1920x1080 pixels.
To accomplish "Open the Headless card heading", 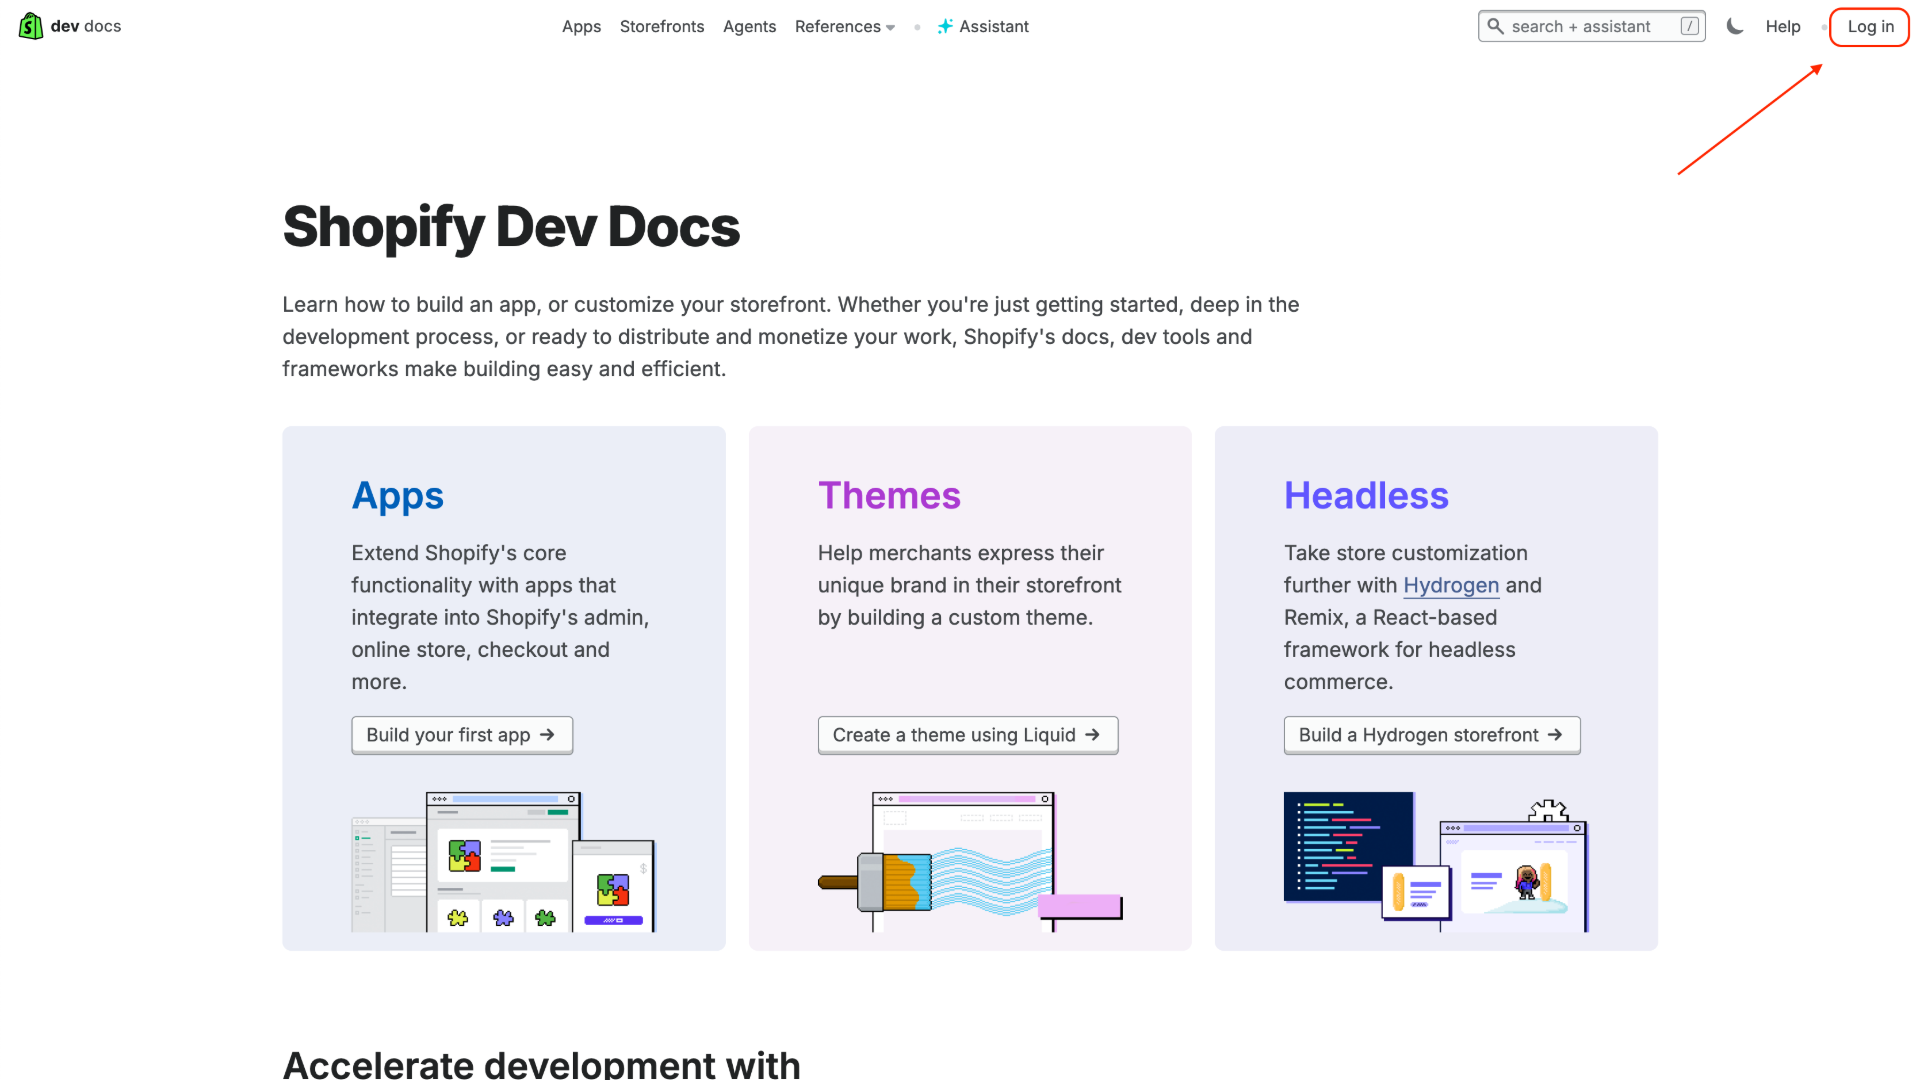I will tap(1366, 496).
